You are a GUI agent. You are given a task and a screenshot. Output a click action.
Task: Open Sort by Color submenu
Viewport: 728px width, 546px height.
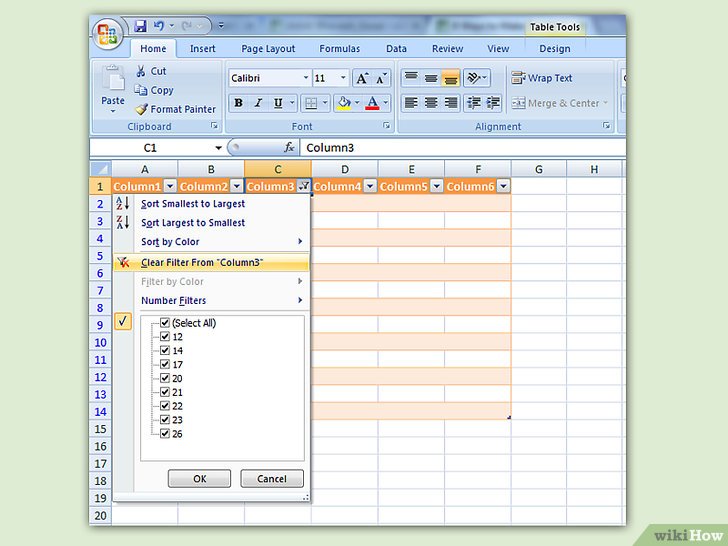pyautogui.click(x=211, y=242)
